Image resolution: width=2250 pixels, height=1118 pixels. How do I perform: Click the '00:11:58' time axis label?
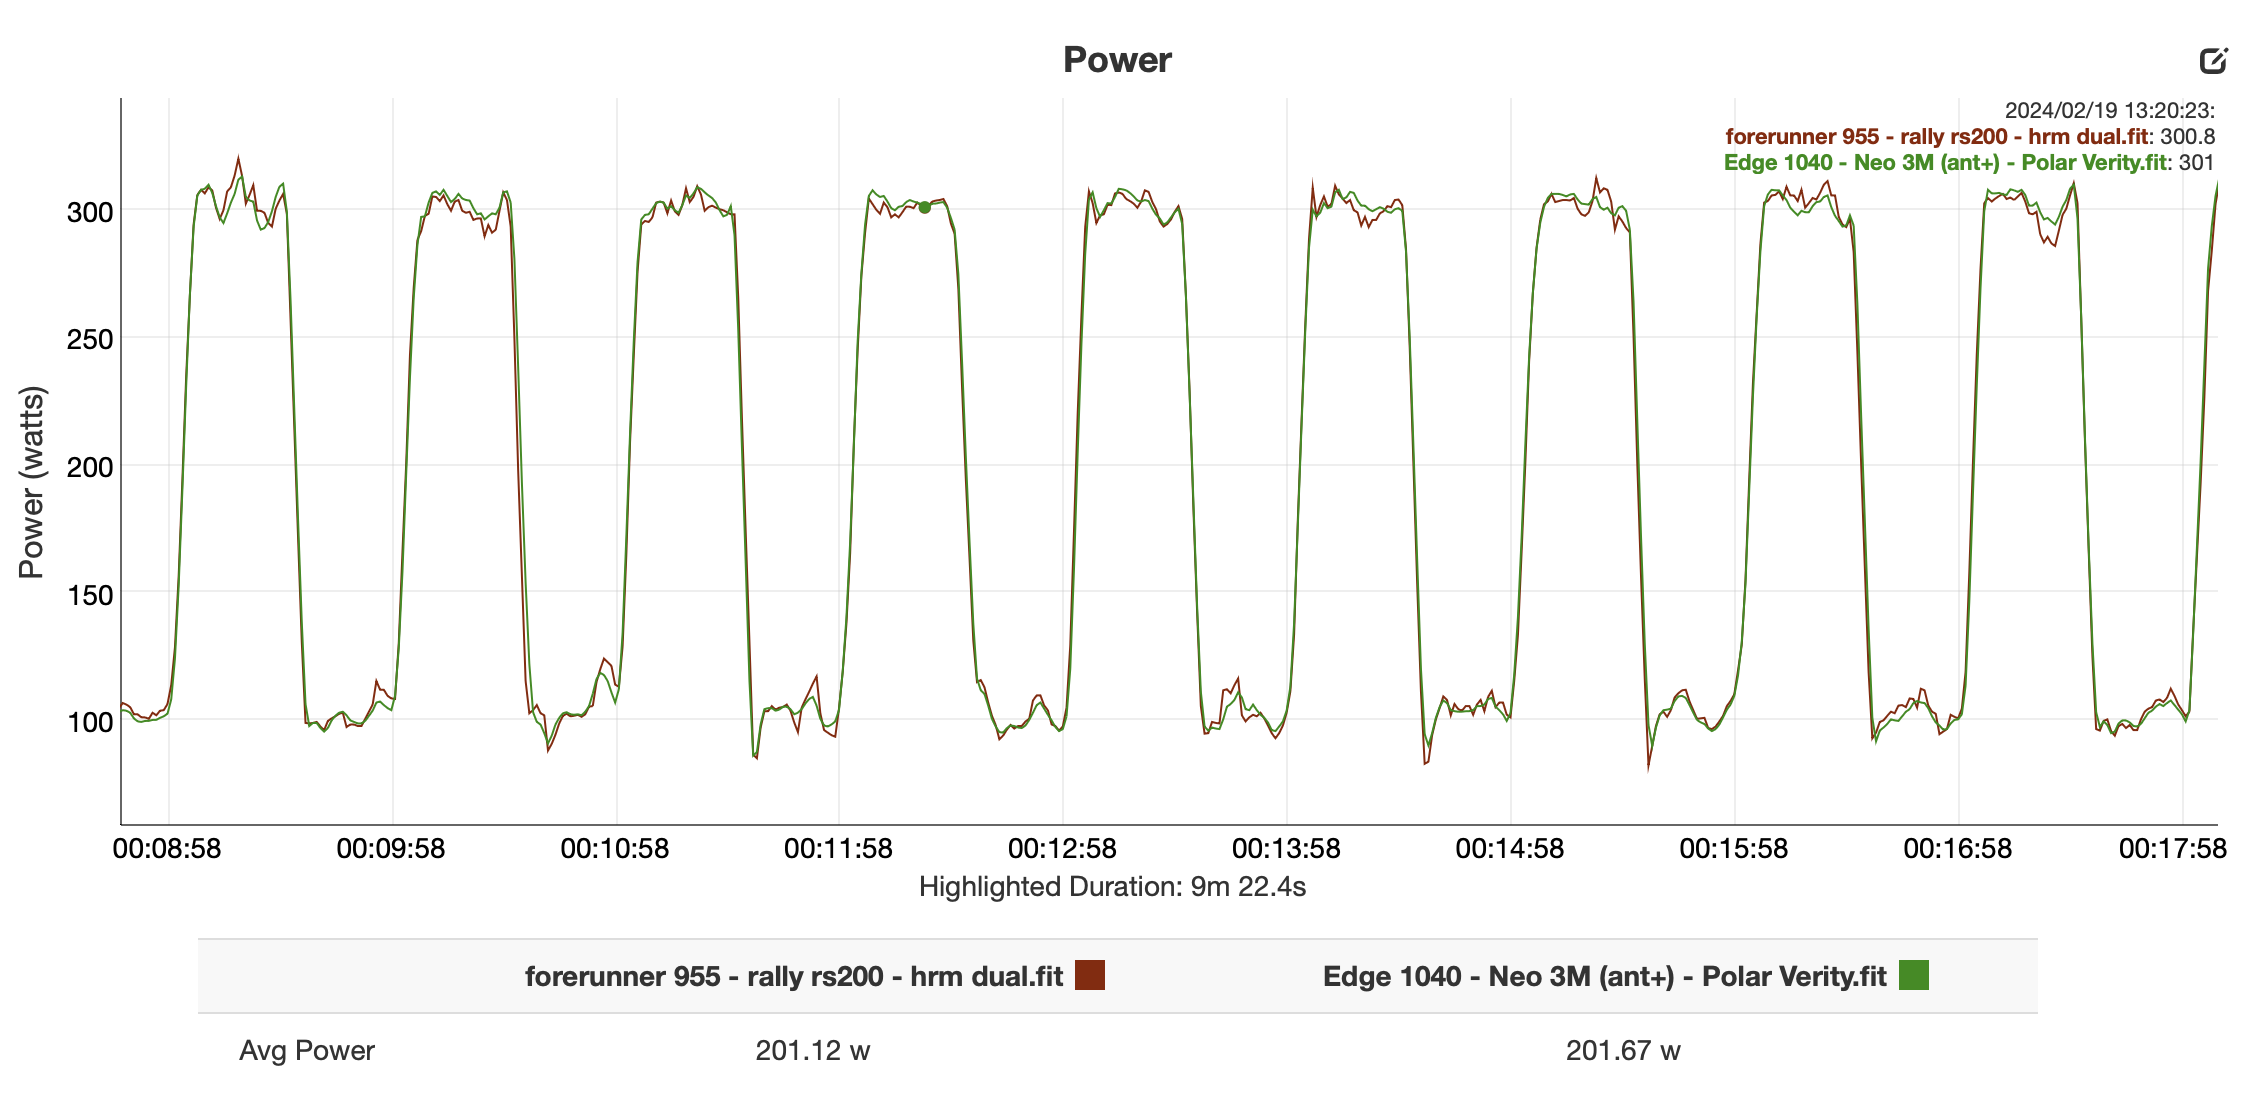click(x=838, y=849)
